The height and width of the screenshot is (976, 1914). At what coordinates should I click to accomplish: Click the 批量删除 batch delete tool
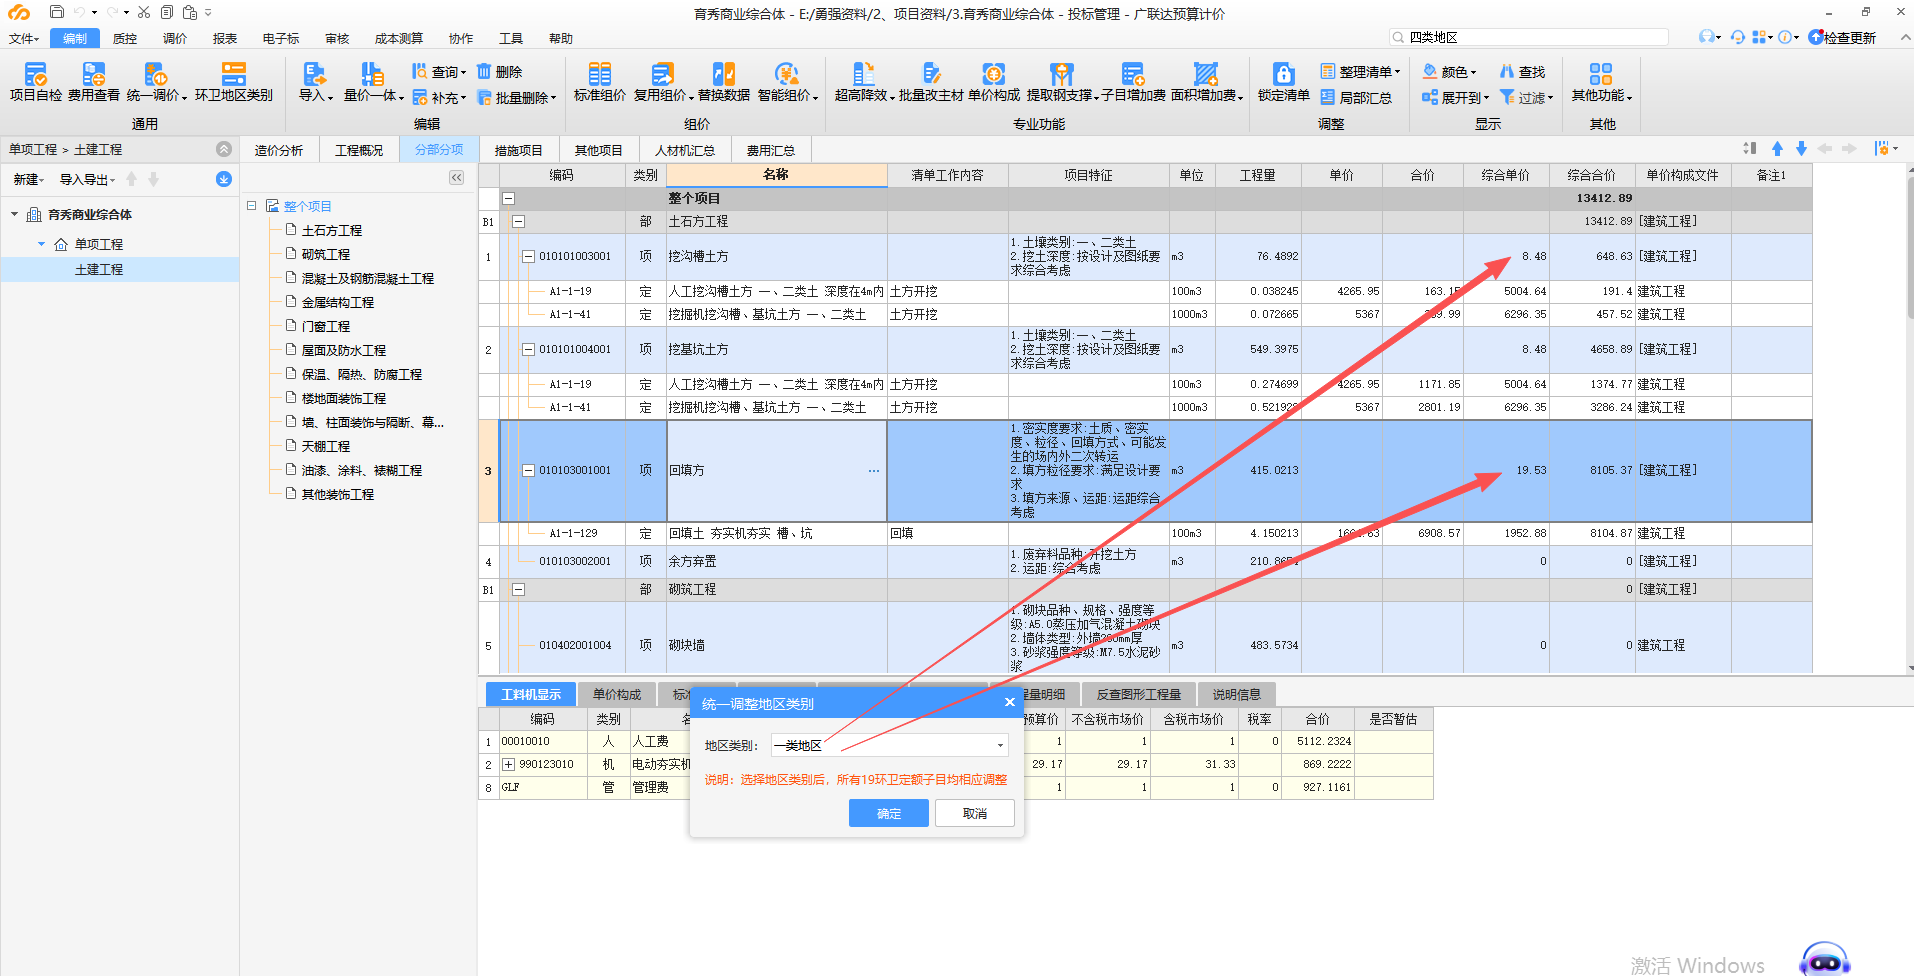[516, 98]
